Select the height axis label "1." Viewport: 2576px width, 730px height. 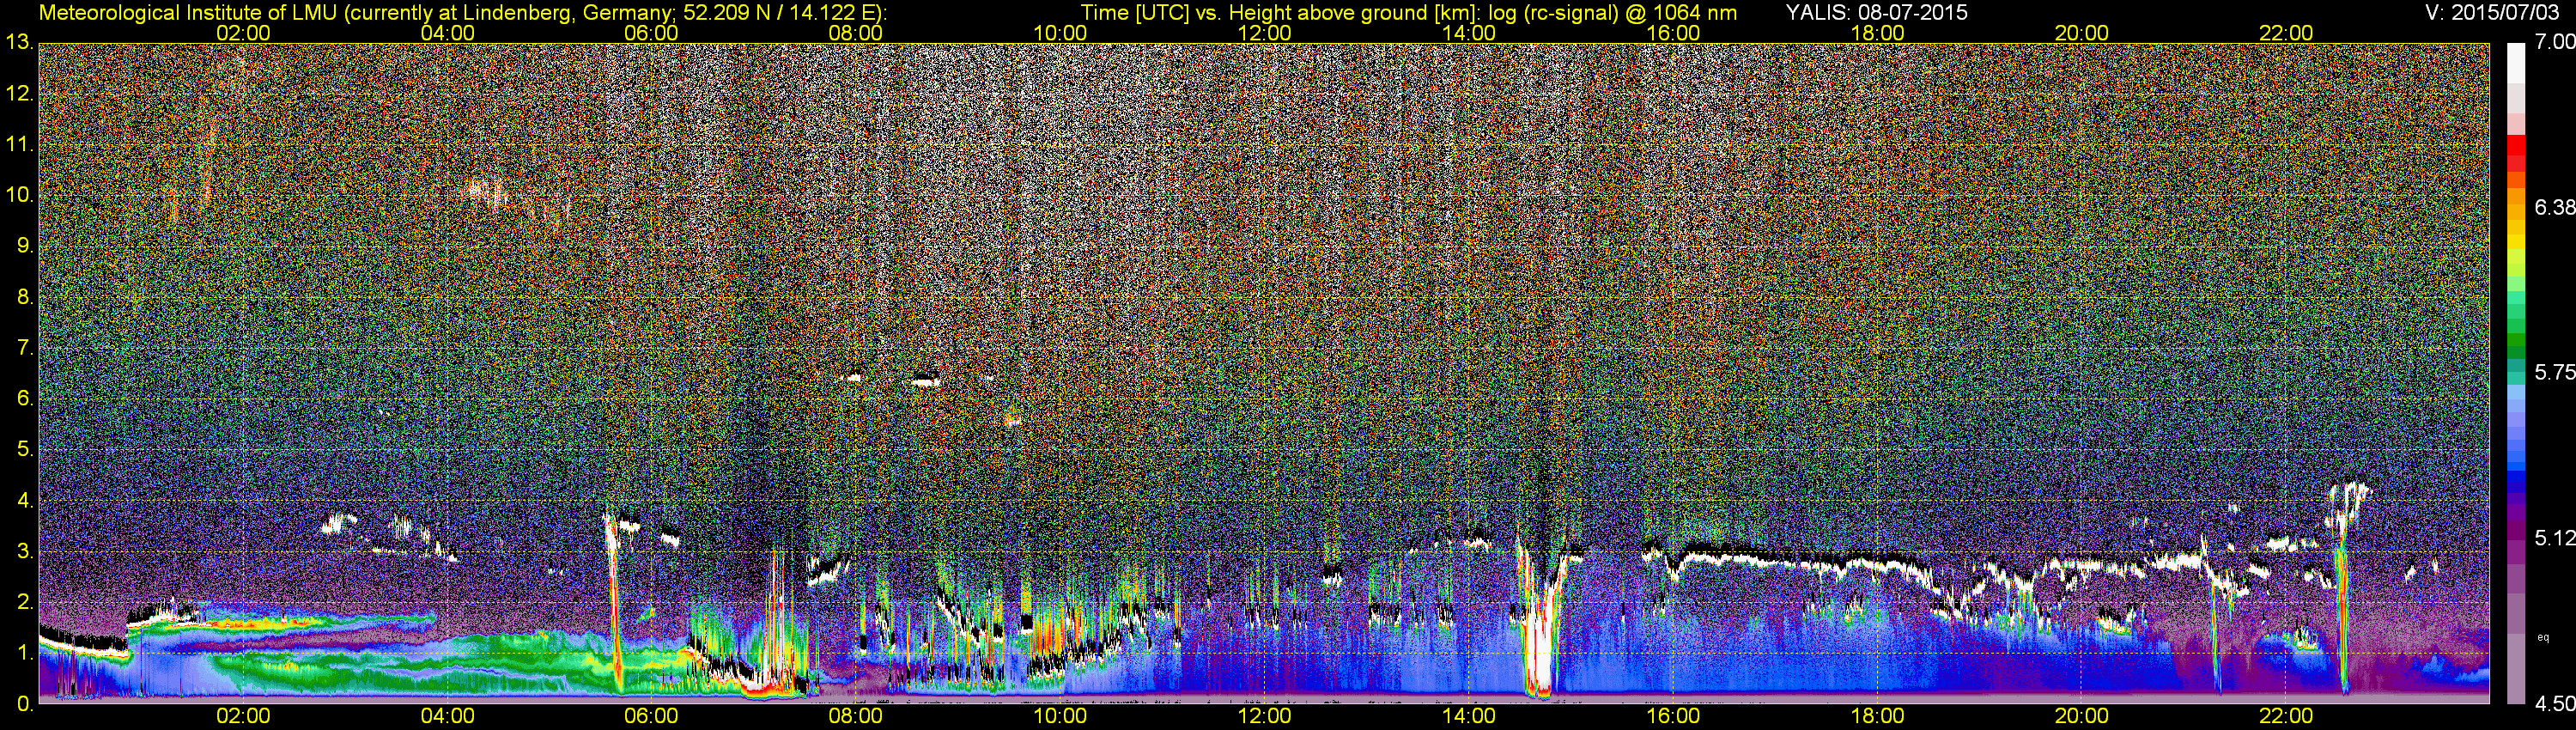click(25, 653)
